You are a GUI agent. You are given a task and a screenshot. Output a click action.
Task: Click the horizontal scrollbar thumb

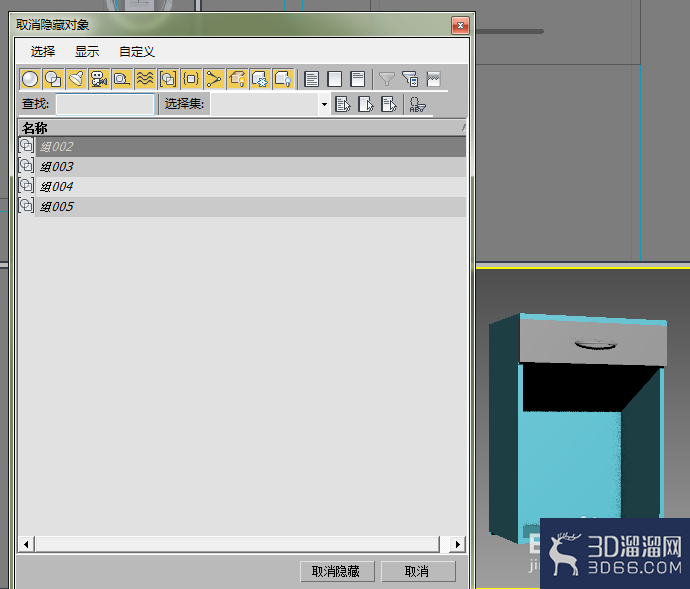(238, 545)
